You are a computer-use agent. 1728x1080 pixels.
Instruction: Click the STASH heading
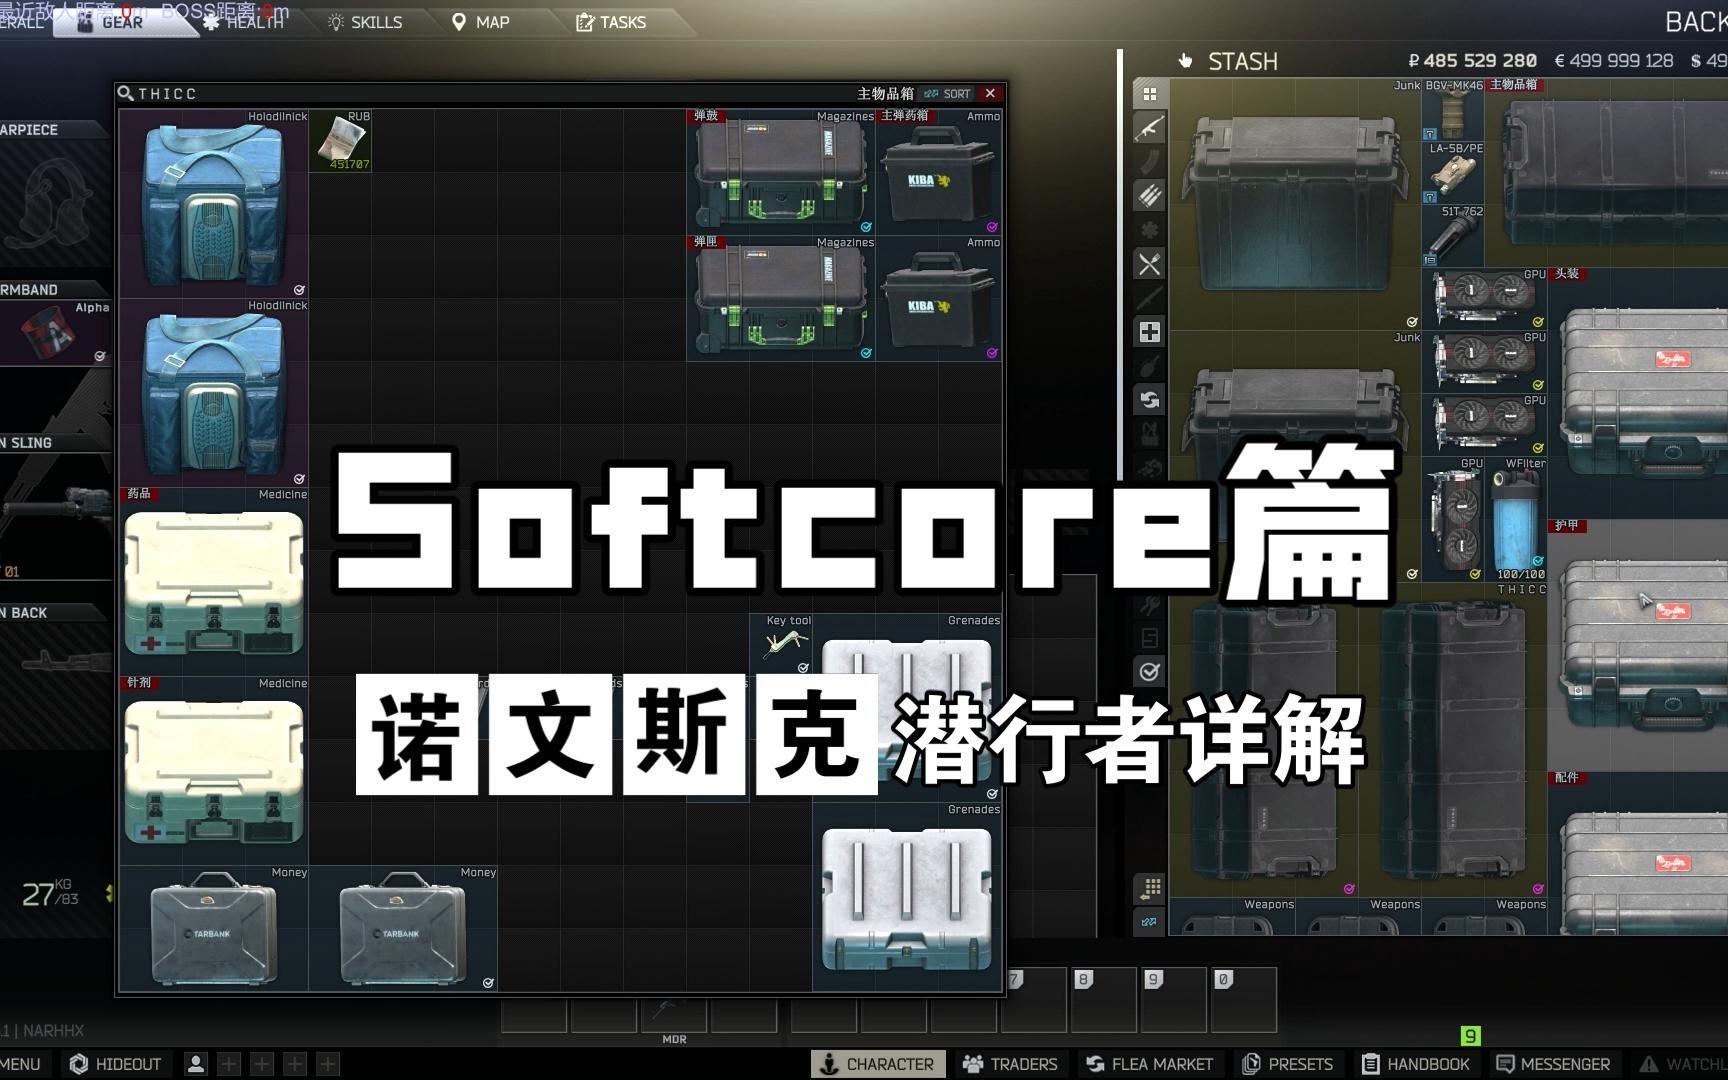[x=1242, y=61]
